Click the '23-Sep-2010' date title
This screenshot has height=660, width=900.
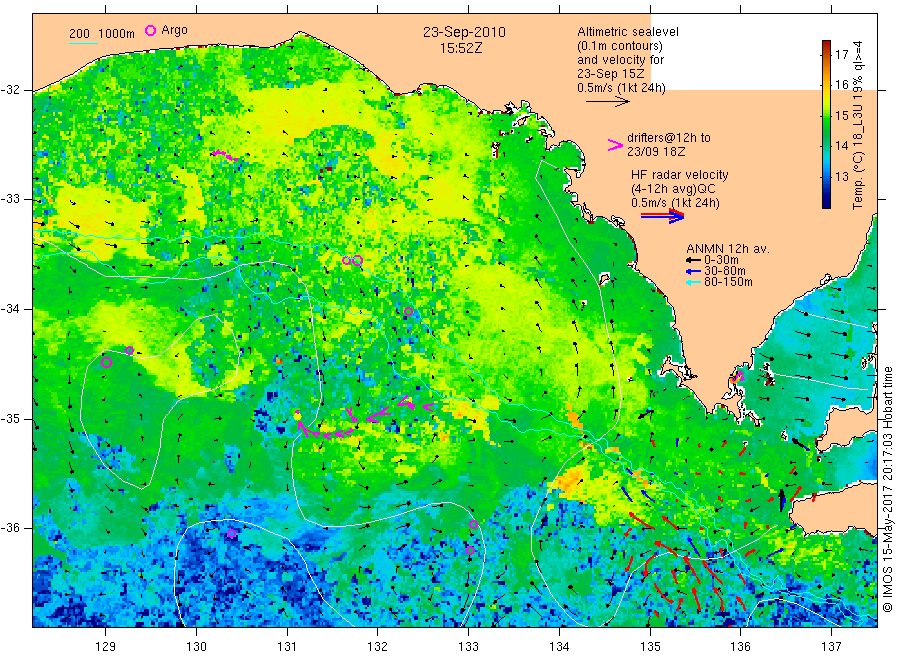[x=464, y=32]
